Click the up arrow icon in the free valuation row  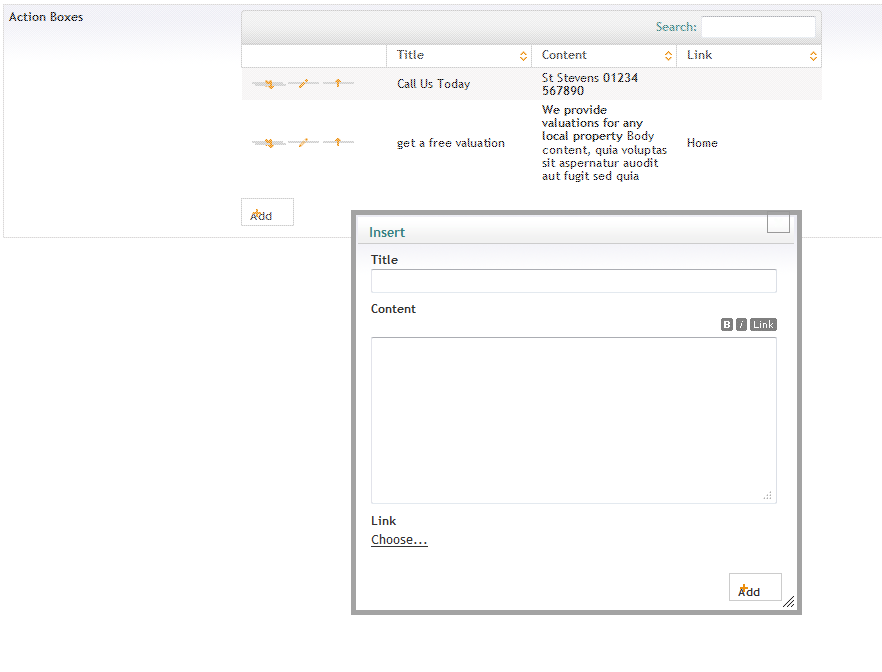click(338, 142)
